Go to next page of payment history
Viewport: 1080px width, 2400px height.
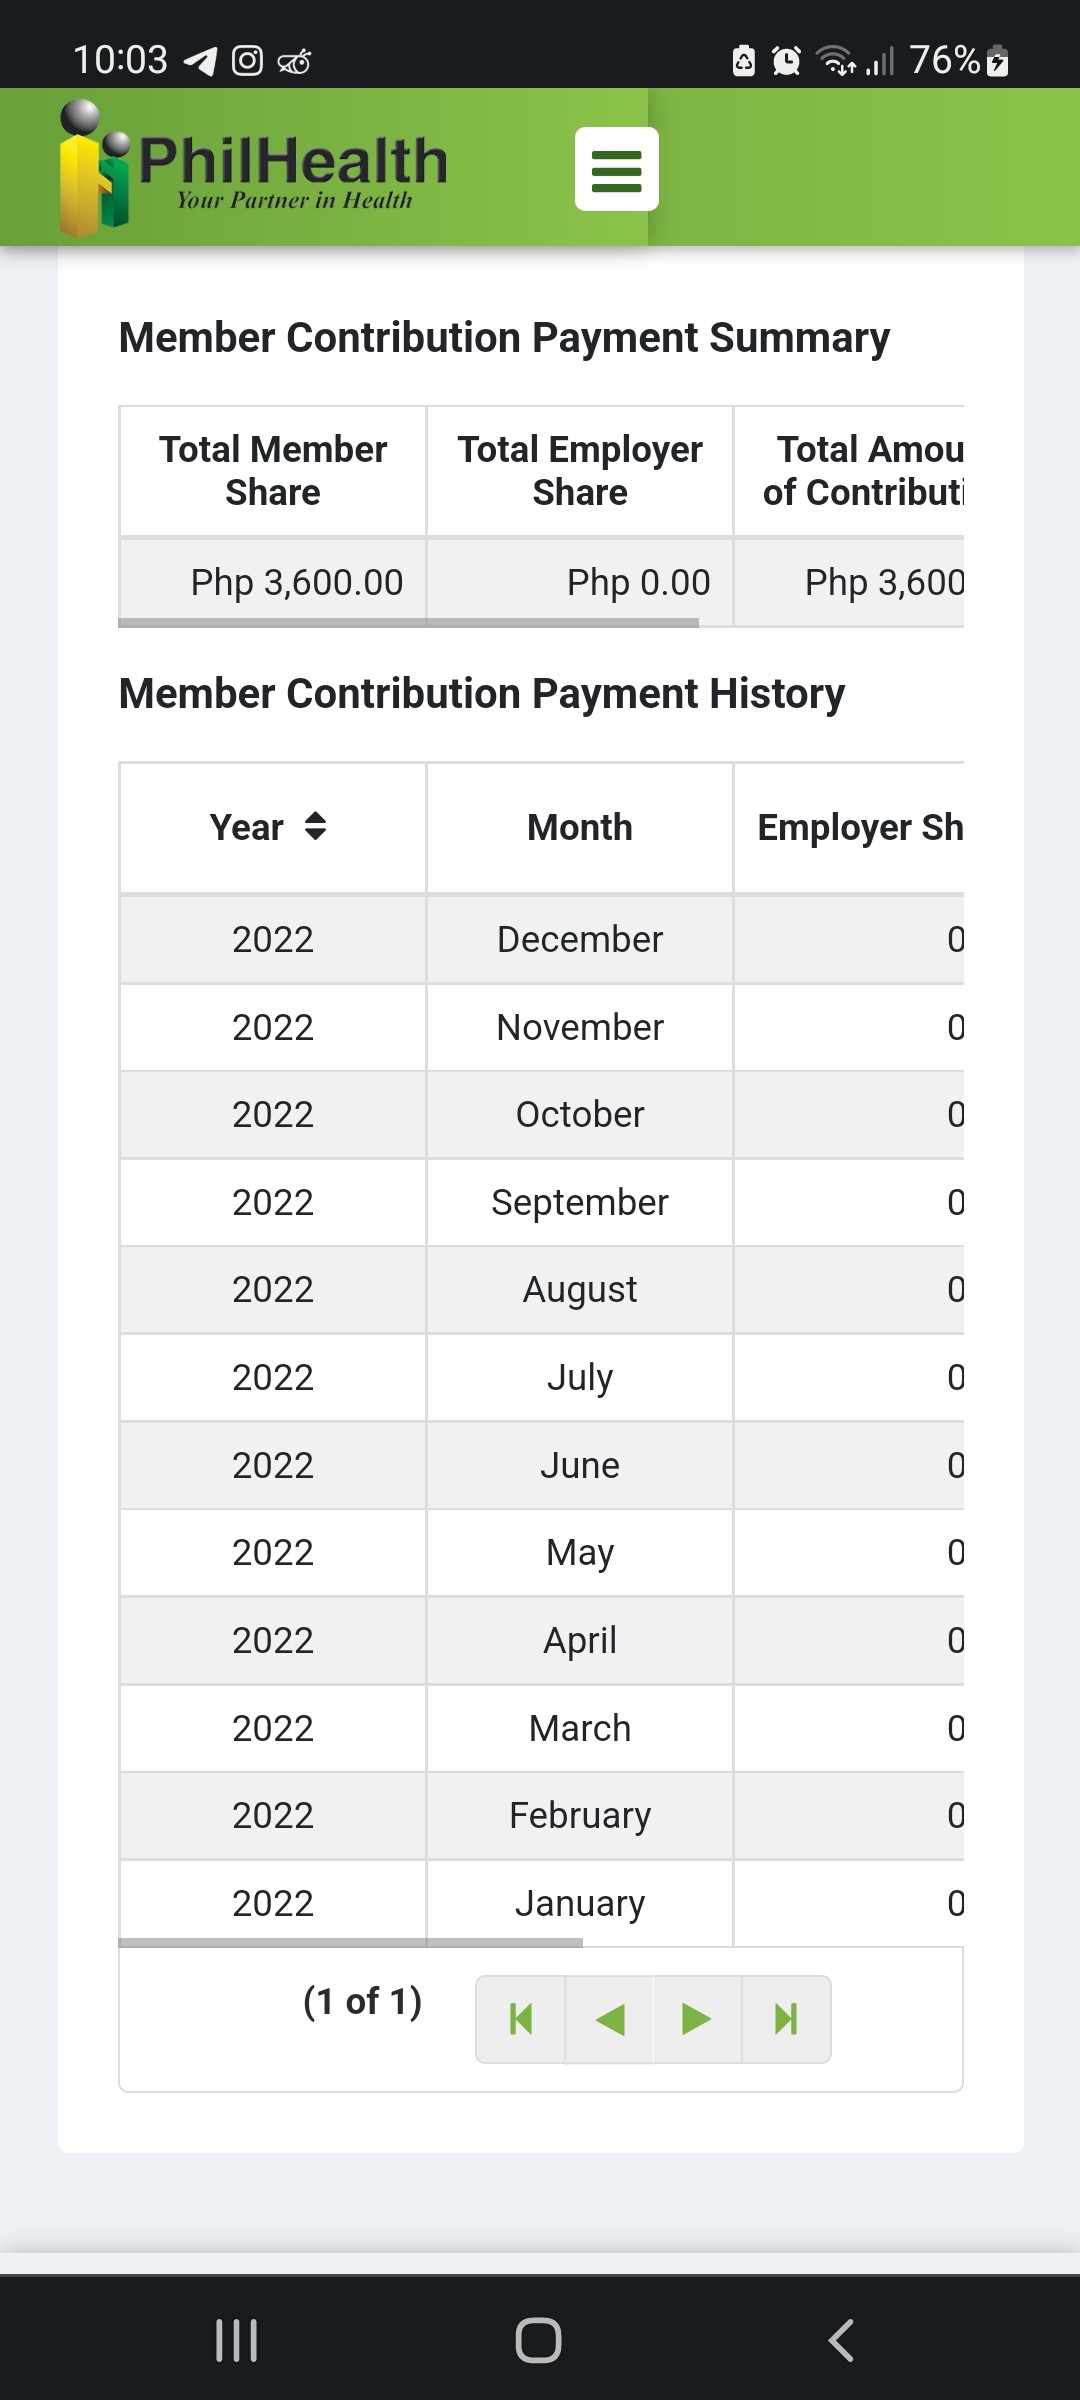pyautogui.click(x=697, y=2019)
